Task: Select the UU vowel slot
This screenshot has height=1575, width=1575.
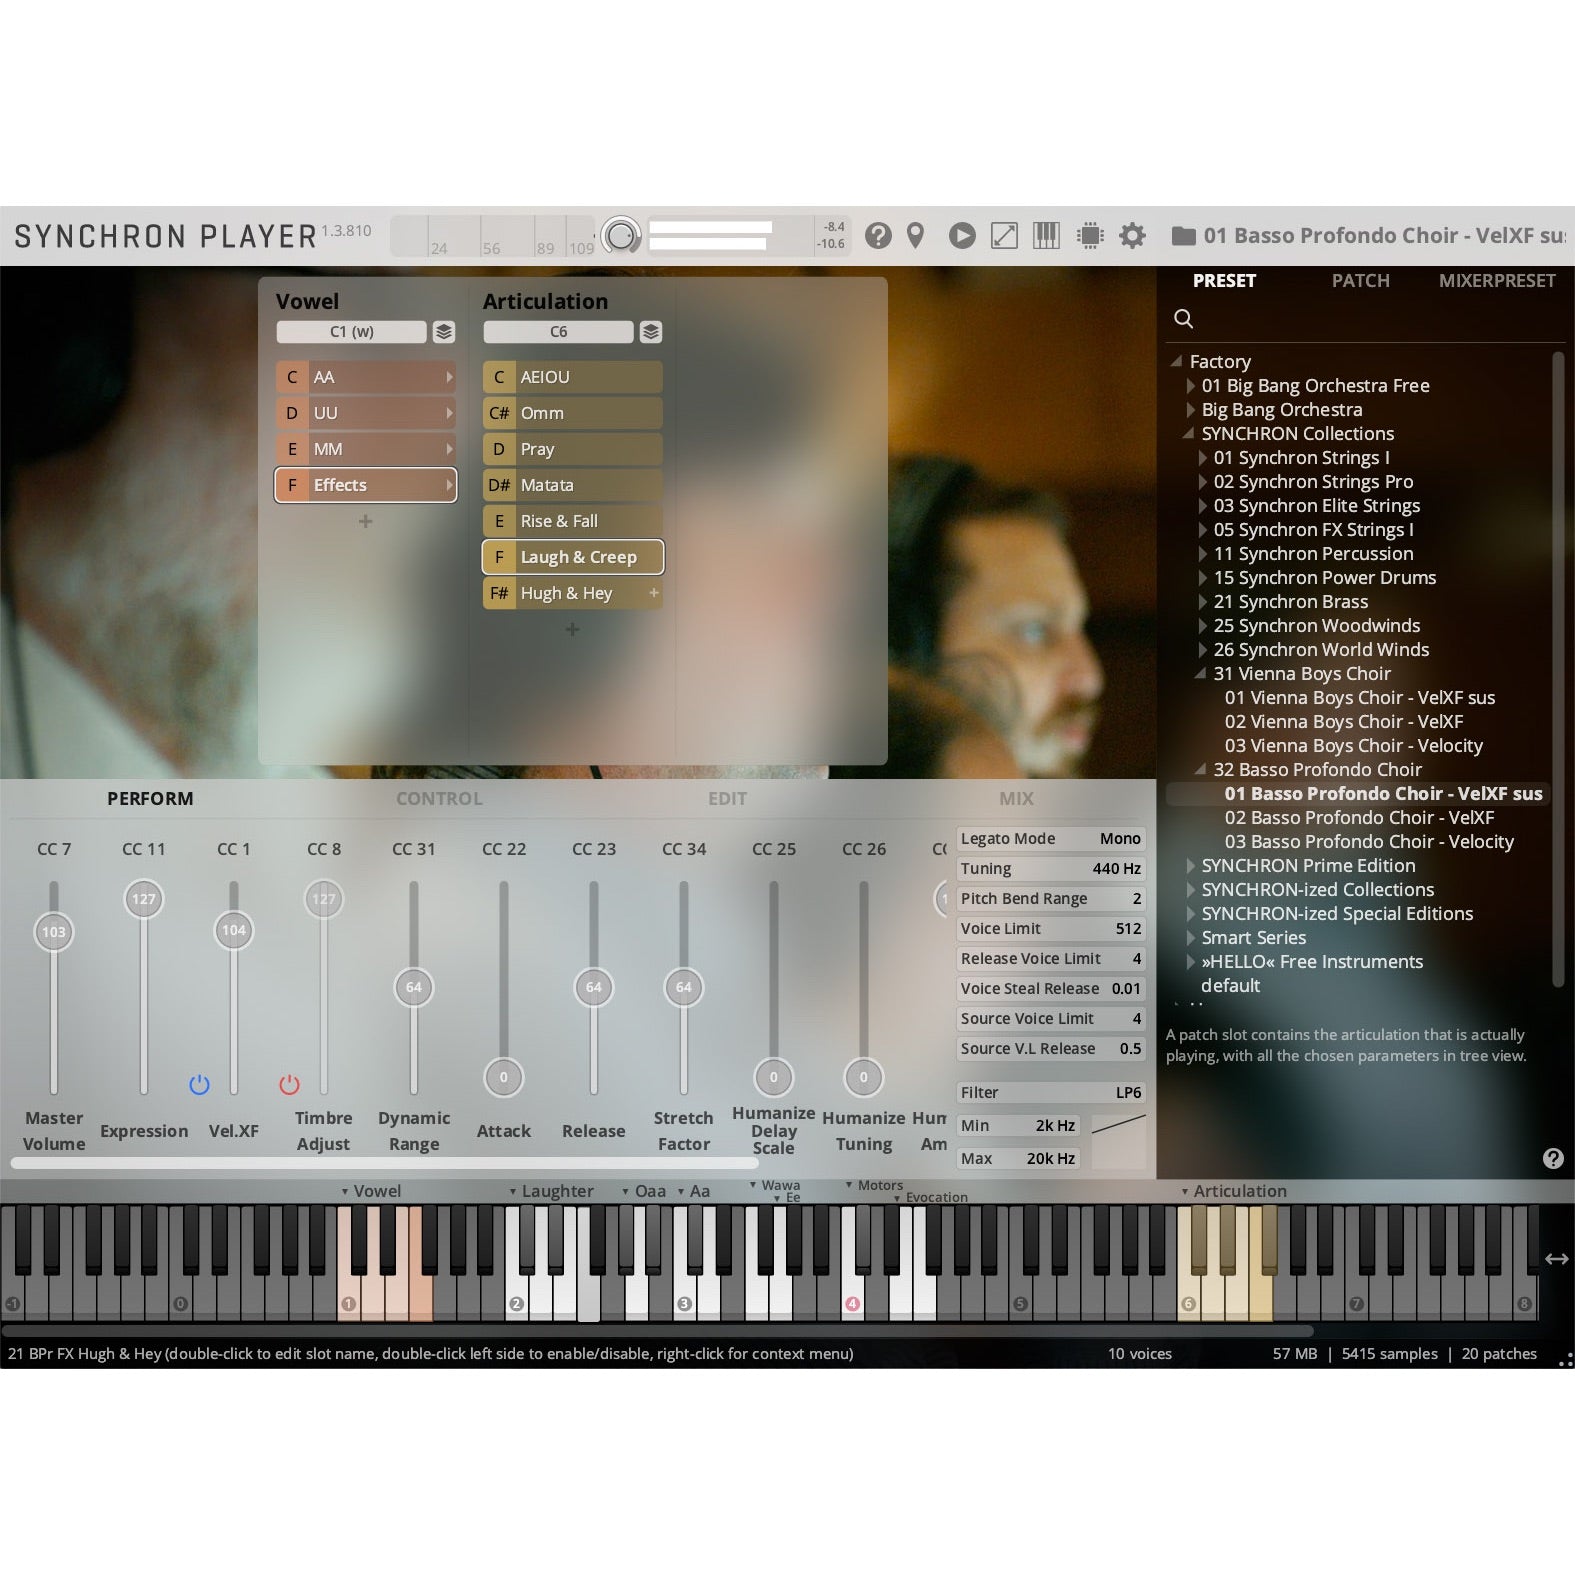Action: [366, 413]
